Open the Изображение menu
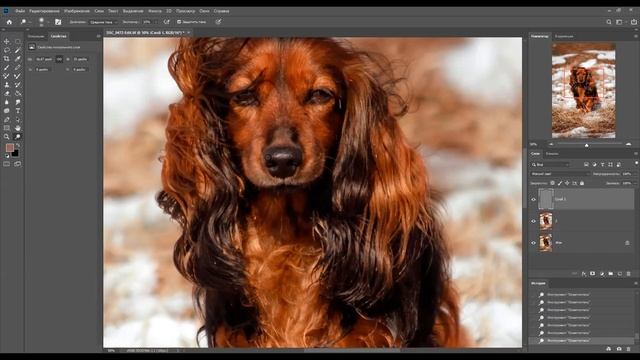The width and height of the screenshot is (640, 360). 77,11
